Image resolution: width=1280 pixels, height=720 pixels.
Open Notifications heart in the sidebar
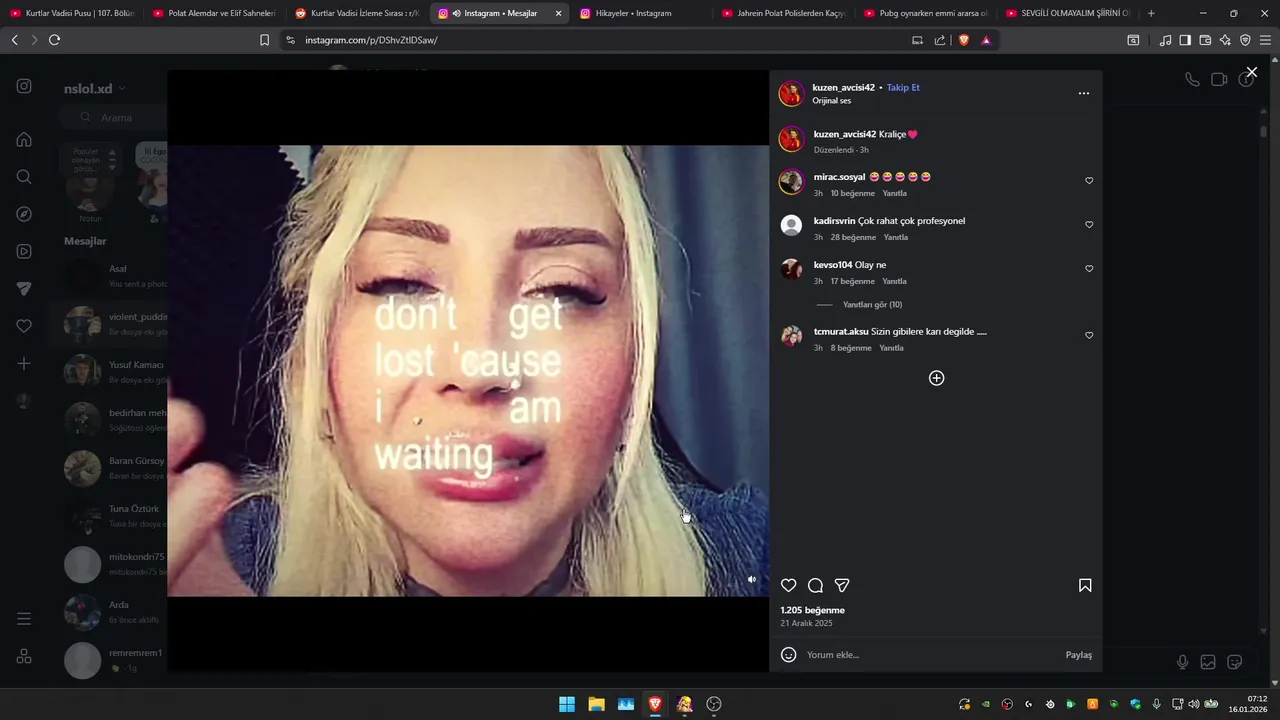(x=24, y=326)
